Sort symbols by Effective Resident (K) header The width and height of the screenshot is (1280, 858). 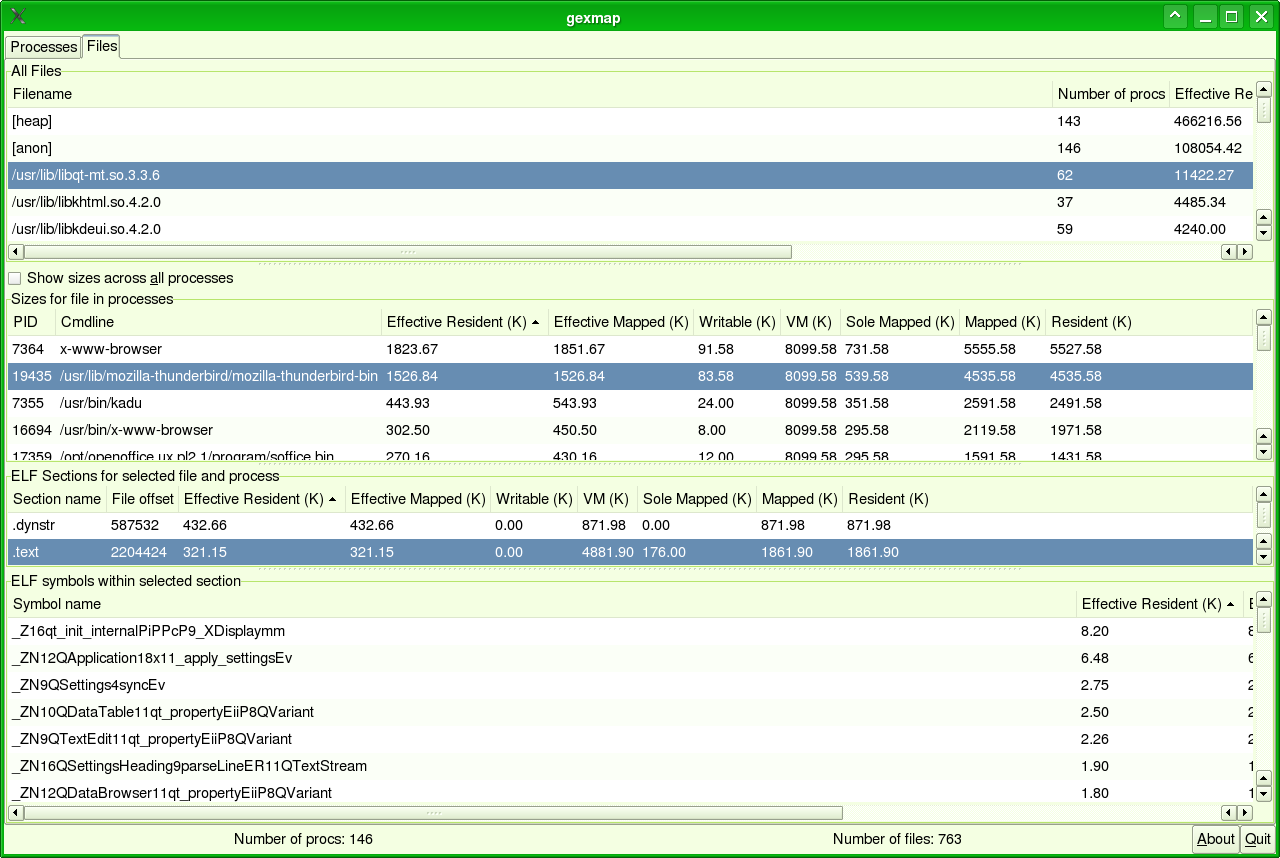(x=1158, y=604)
